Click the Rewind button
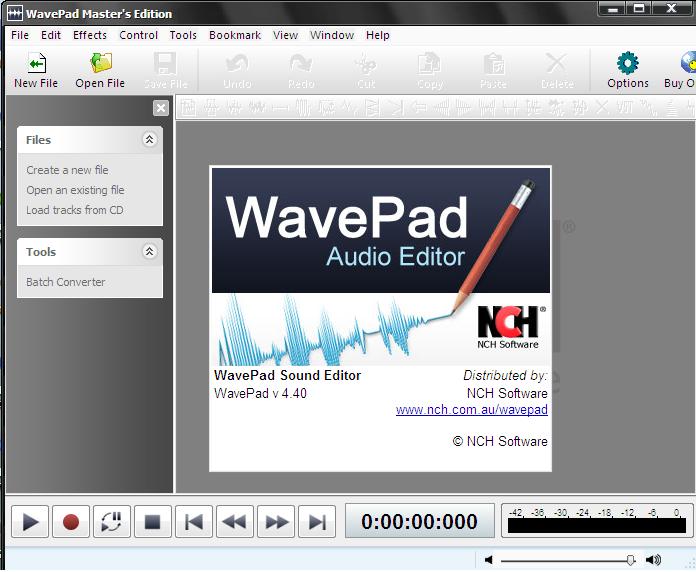This screenshot has width=696, height=572. [x=235, y=521]
